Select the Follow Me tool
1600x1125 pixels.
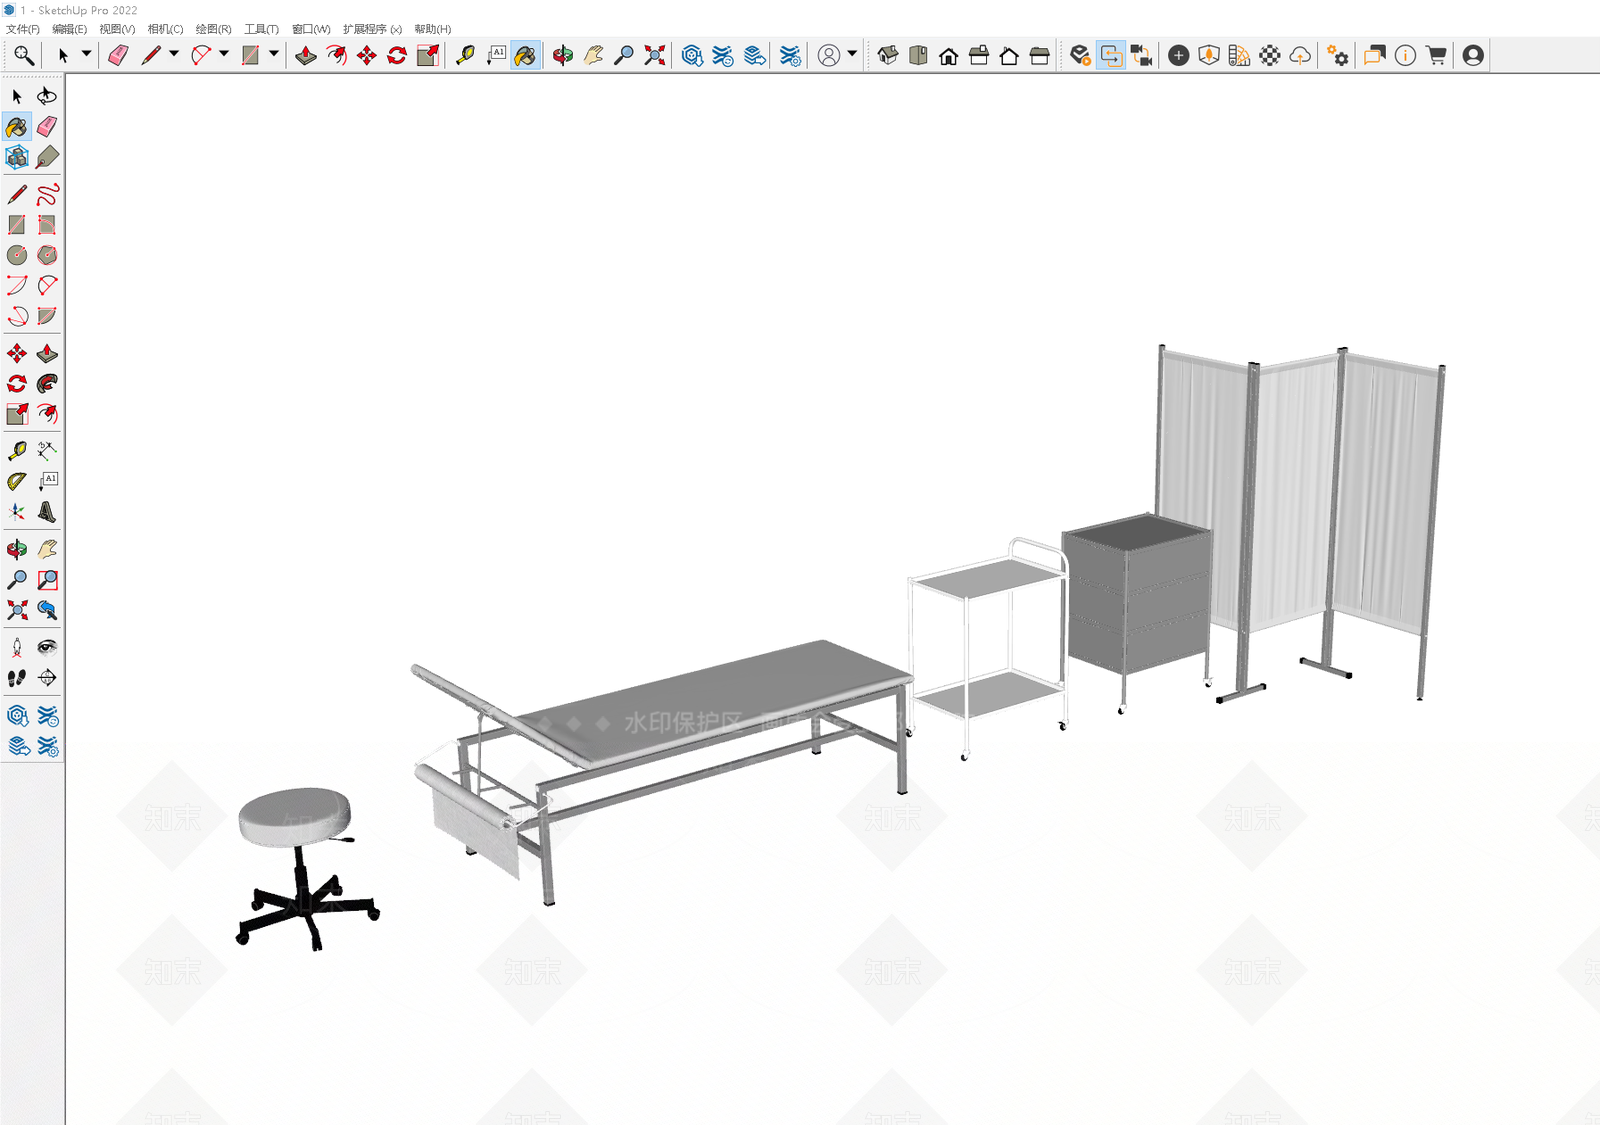click(47, 384)
